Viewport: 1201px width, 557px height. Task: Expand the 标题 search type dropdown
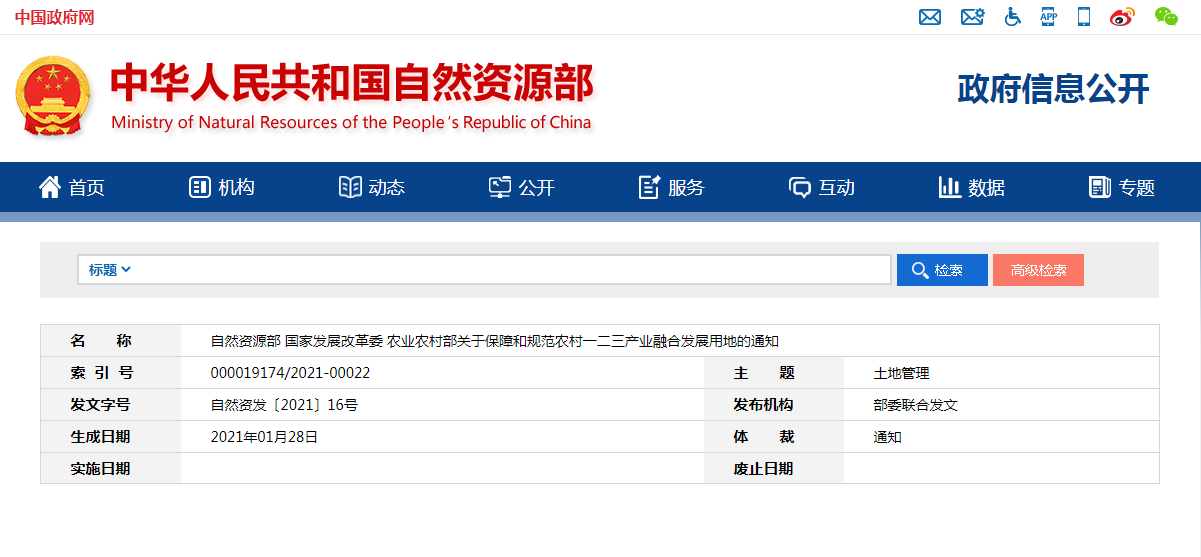click(x=110, y=270)
